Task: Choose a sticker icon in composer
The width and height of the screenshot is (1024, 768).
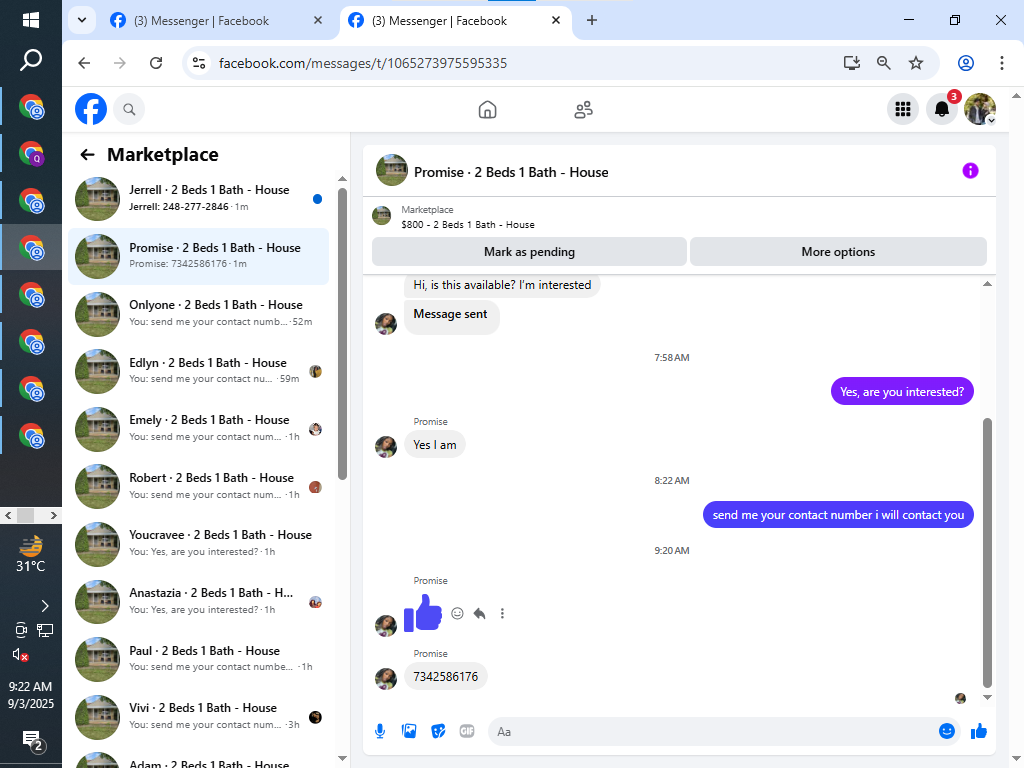Action: (438, 731)
